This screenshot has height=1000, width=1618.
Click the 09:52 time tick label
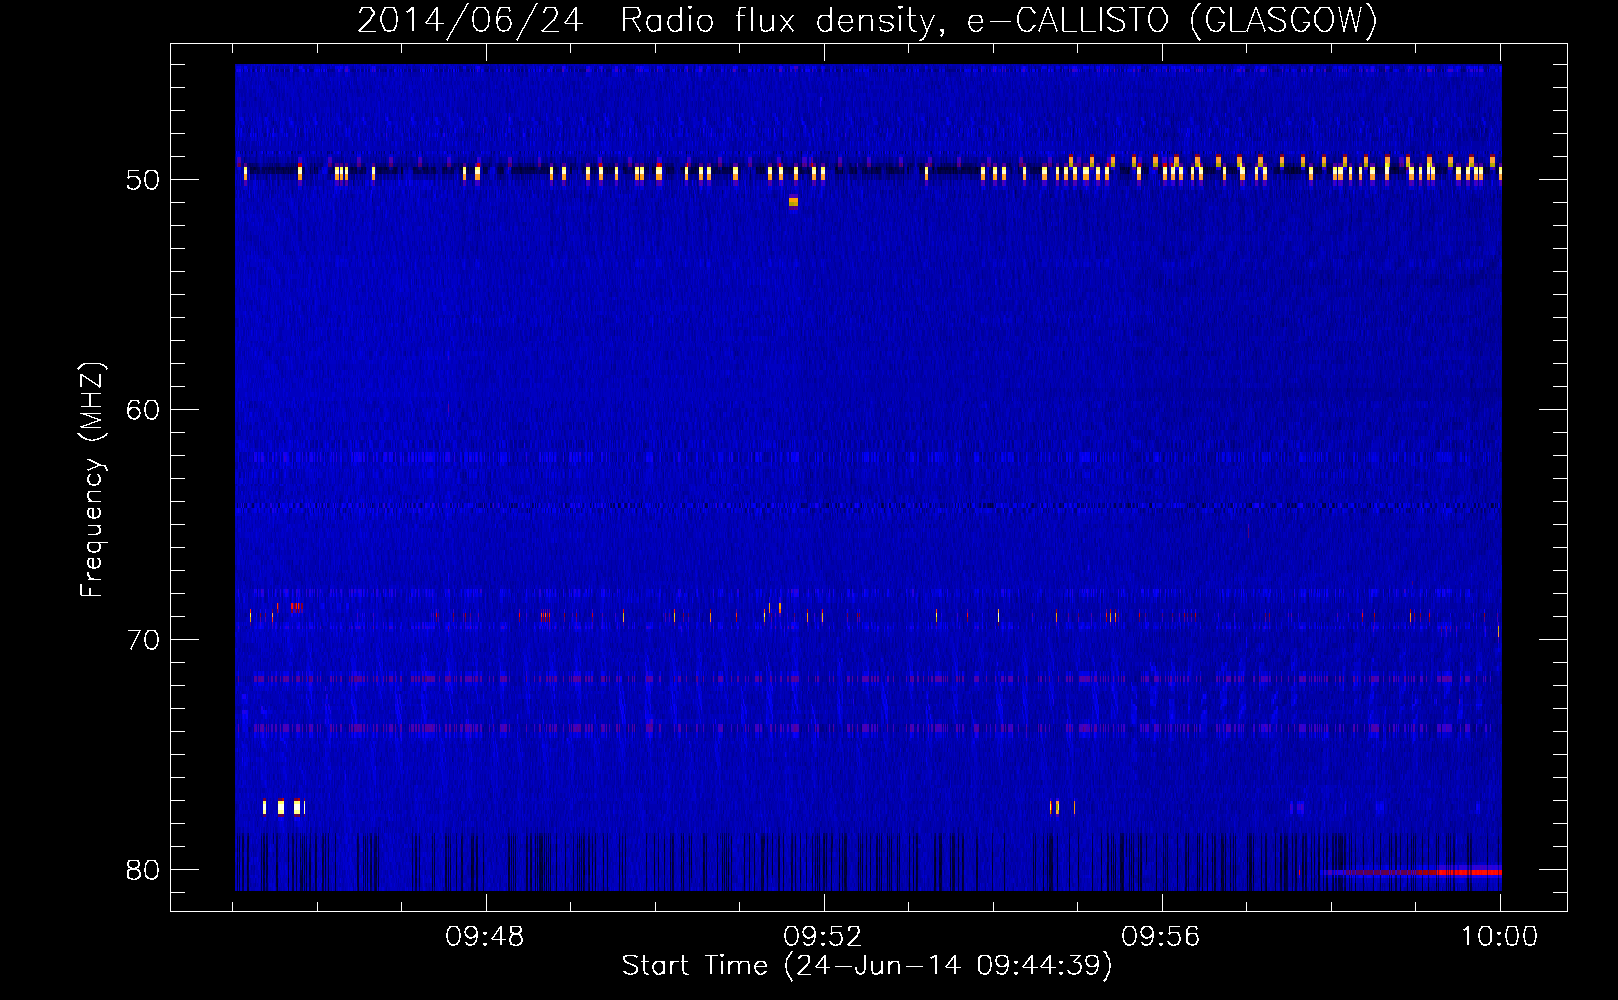[823, 937]
